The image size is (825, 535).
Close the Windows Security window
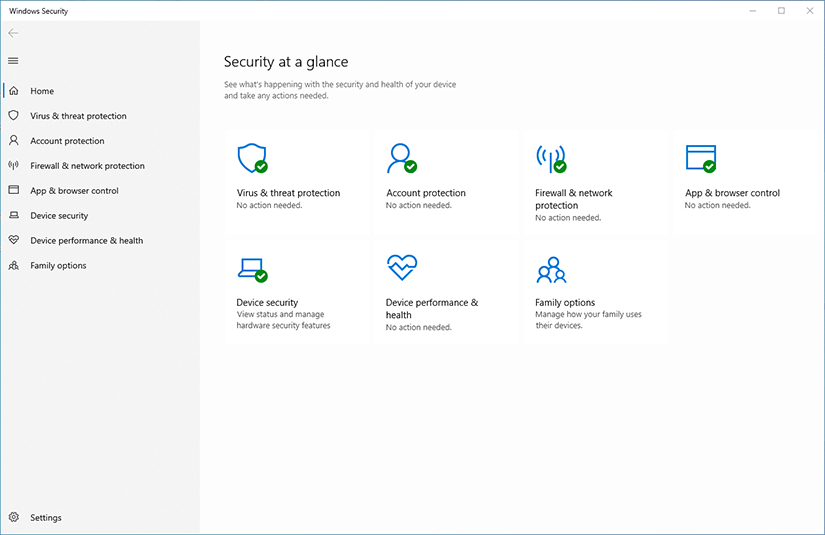pos(810,11)
